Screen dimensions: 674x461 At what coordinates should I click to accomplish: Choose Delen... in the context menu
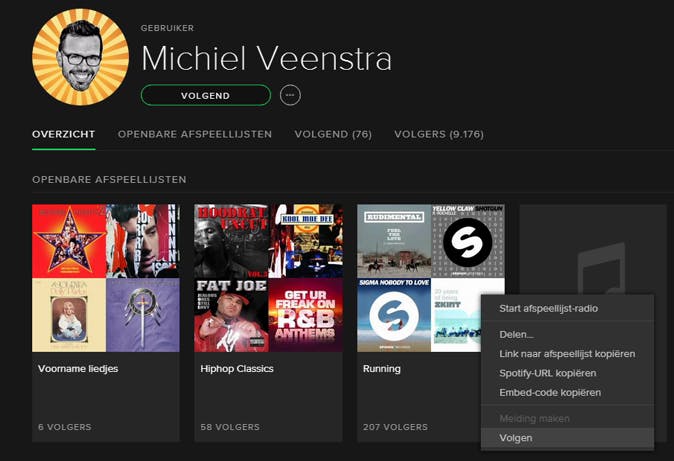click(x=567, y=334)
